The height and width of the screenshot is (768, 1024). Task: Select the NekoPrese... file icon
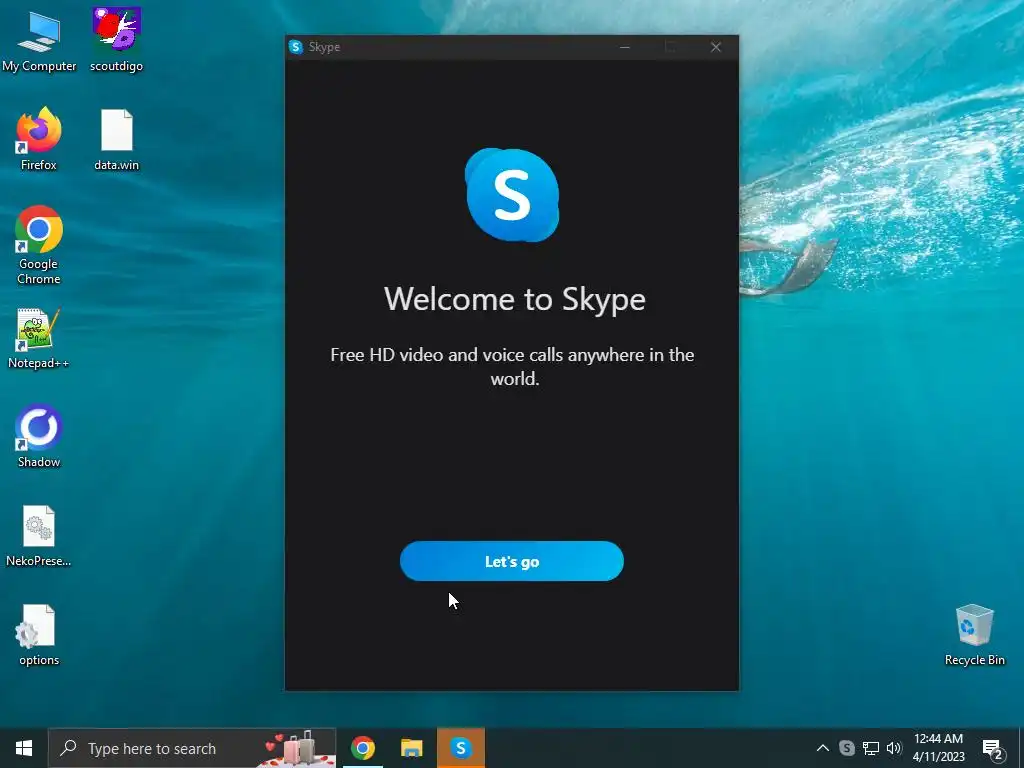pos(39,536)
